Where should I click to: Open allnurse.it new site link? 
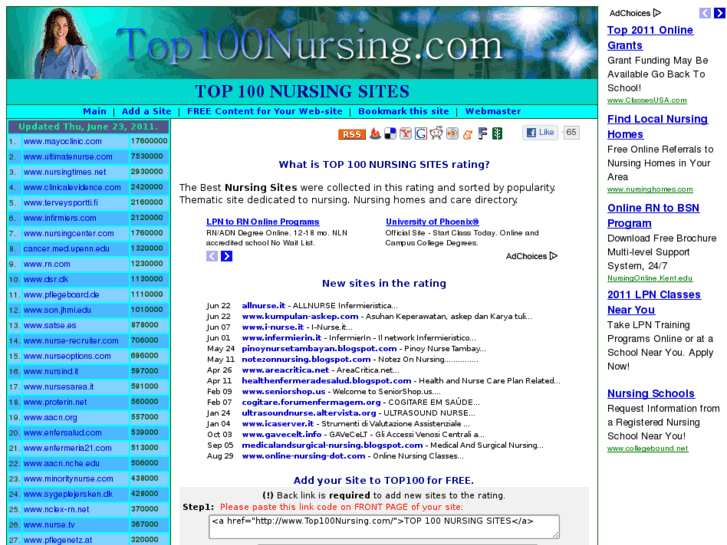tap(263, 306)
